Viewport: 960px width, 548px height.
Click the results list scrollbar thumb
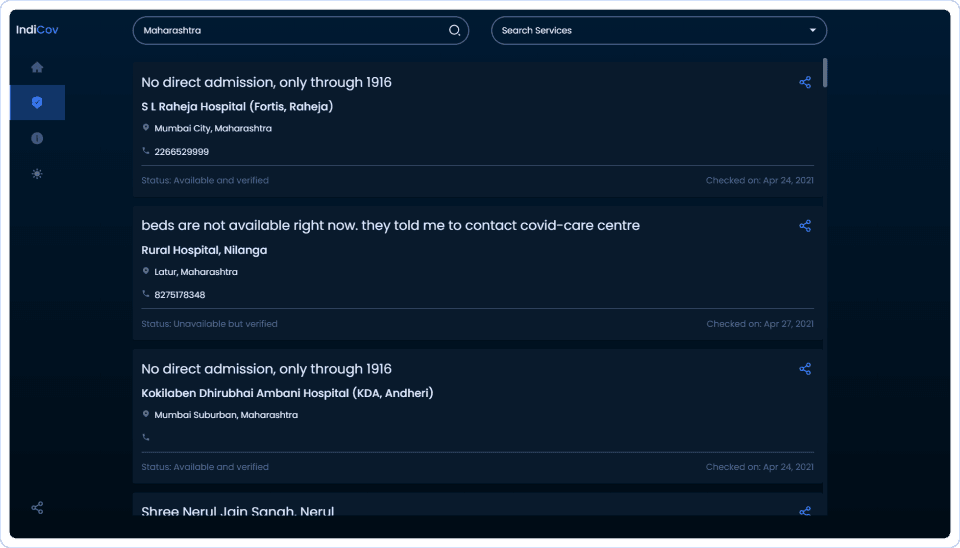[825, 72]
